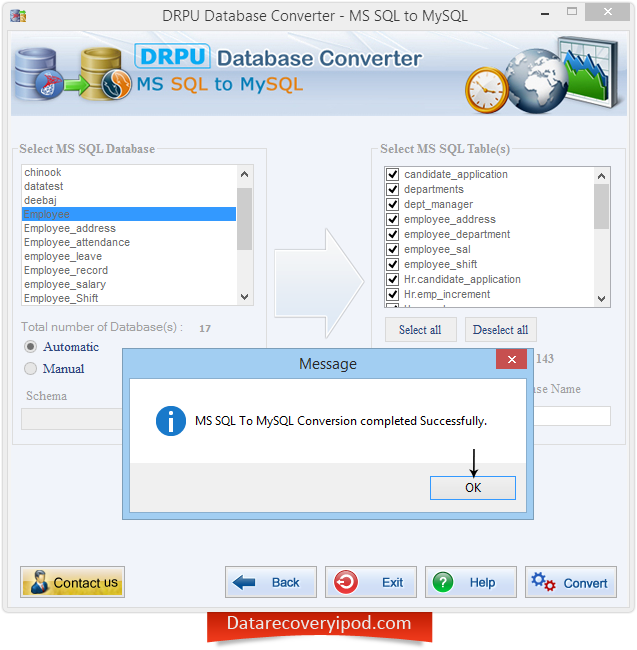Viewport: 637px width, 650px height.
Task: Click the Exit button
Action: pos(371,582)
